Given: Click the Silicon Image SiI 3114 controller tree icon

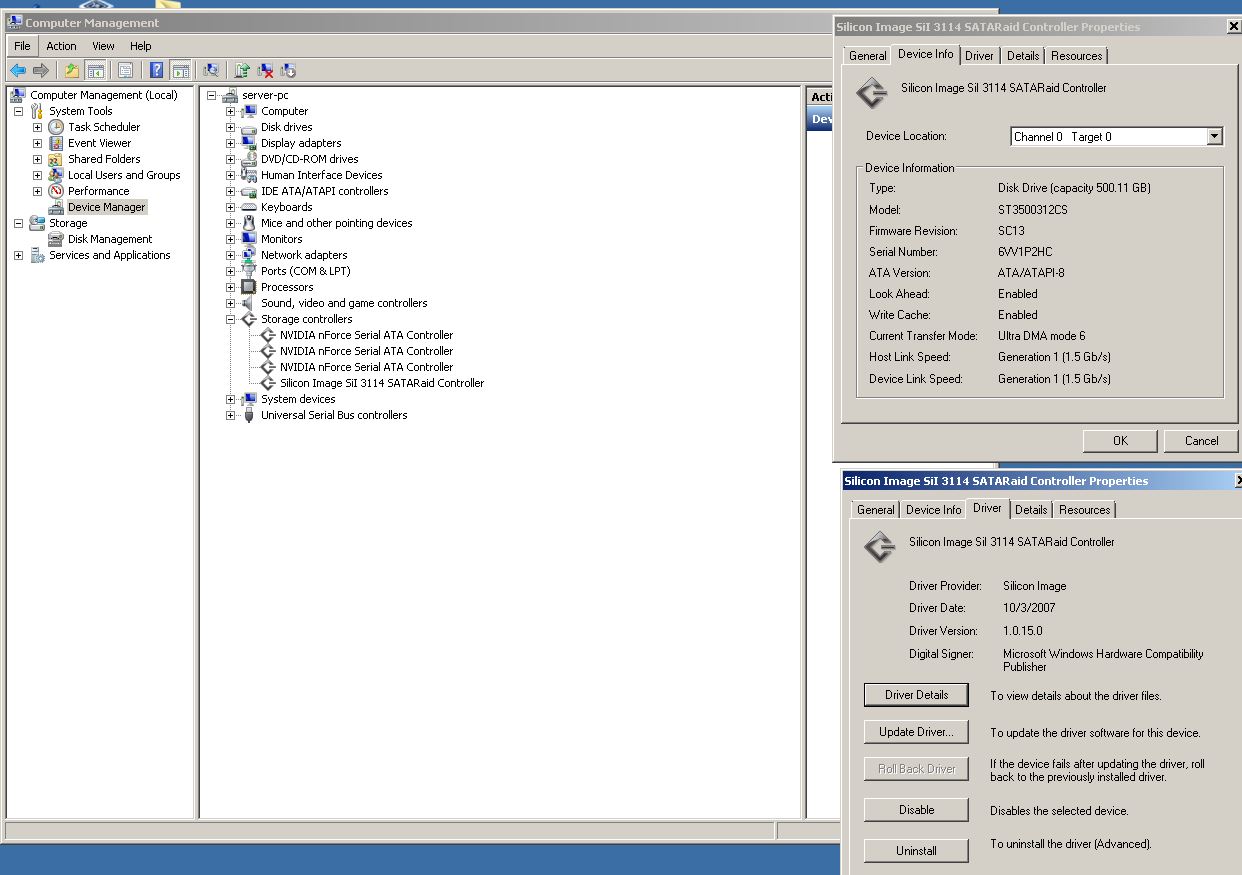Looking at the screenshot, I should [x=268, y=383].
